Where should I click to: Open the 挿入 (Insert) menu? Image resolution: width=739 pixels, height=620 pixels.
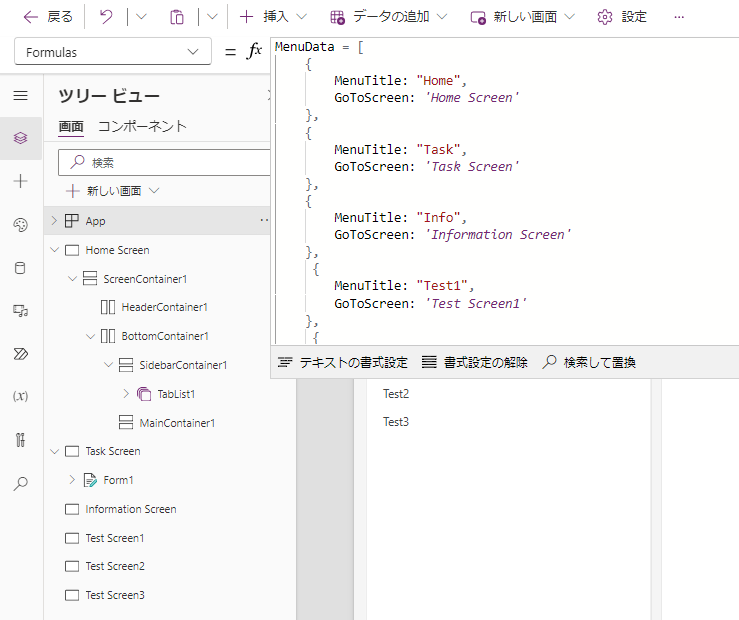click(273, 17)
